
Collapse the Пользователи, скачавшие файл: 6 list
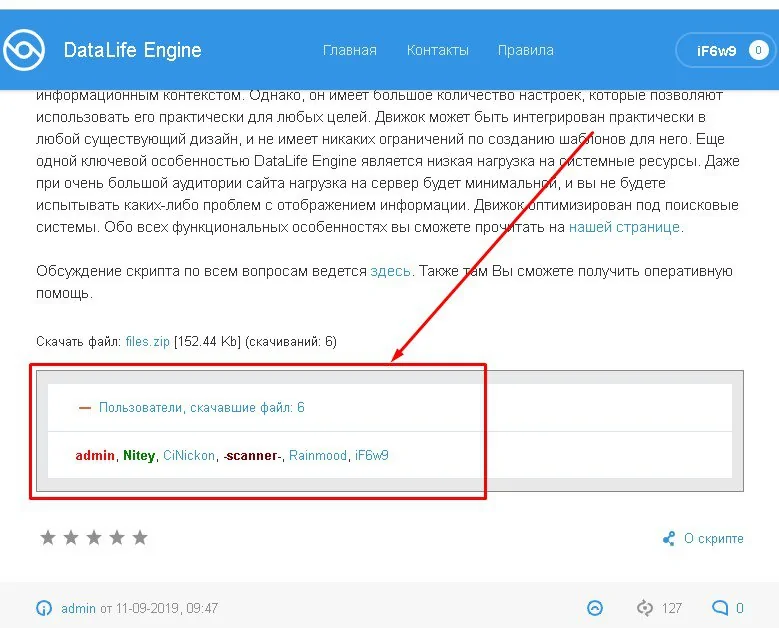202,407
